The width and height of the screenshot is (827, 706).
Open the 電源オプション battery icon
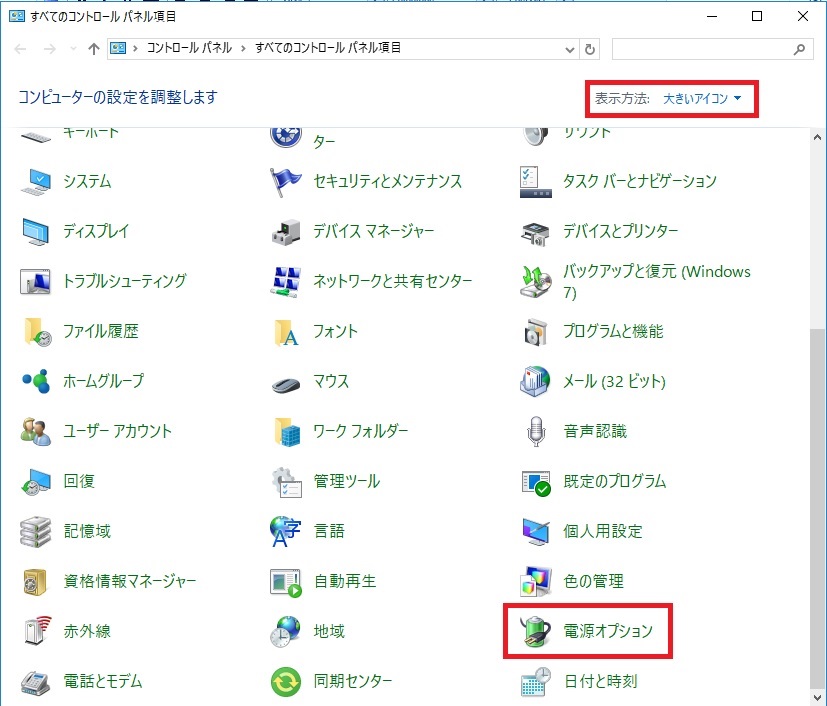coord(535,631)
